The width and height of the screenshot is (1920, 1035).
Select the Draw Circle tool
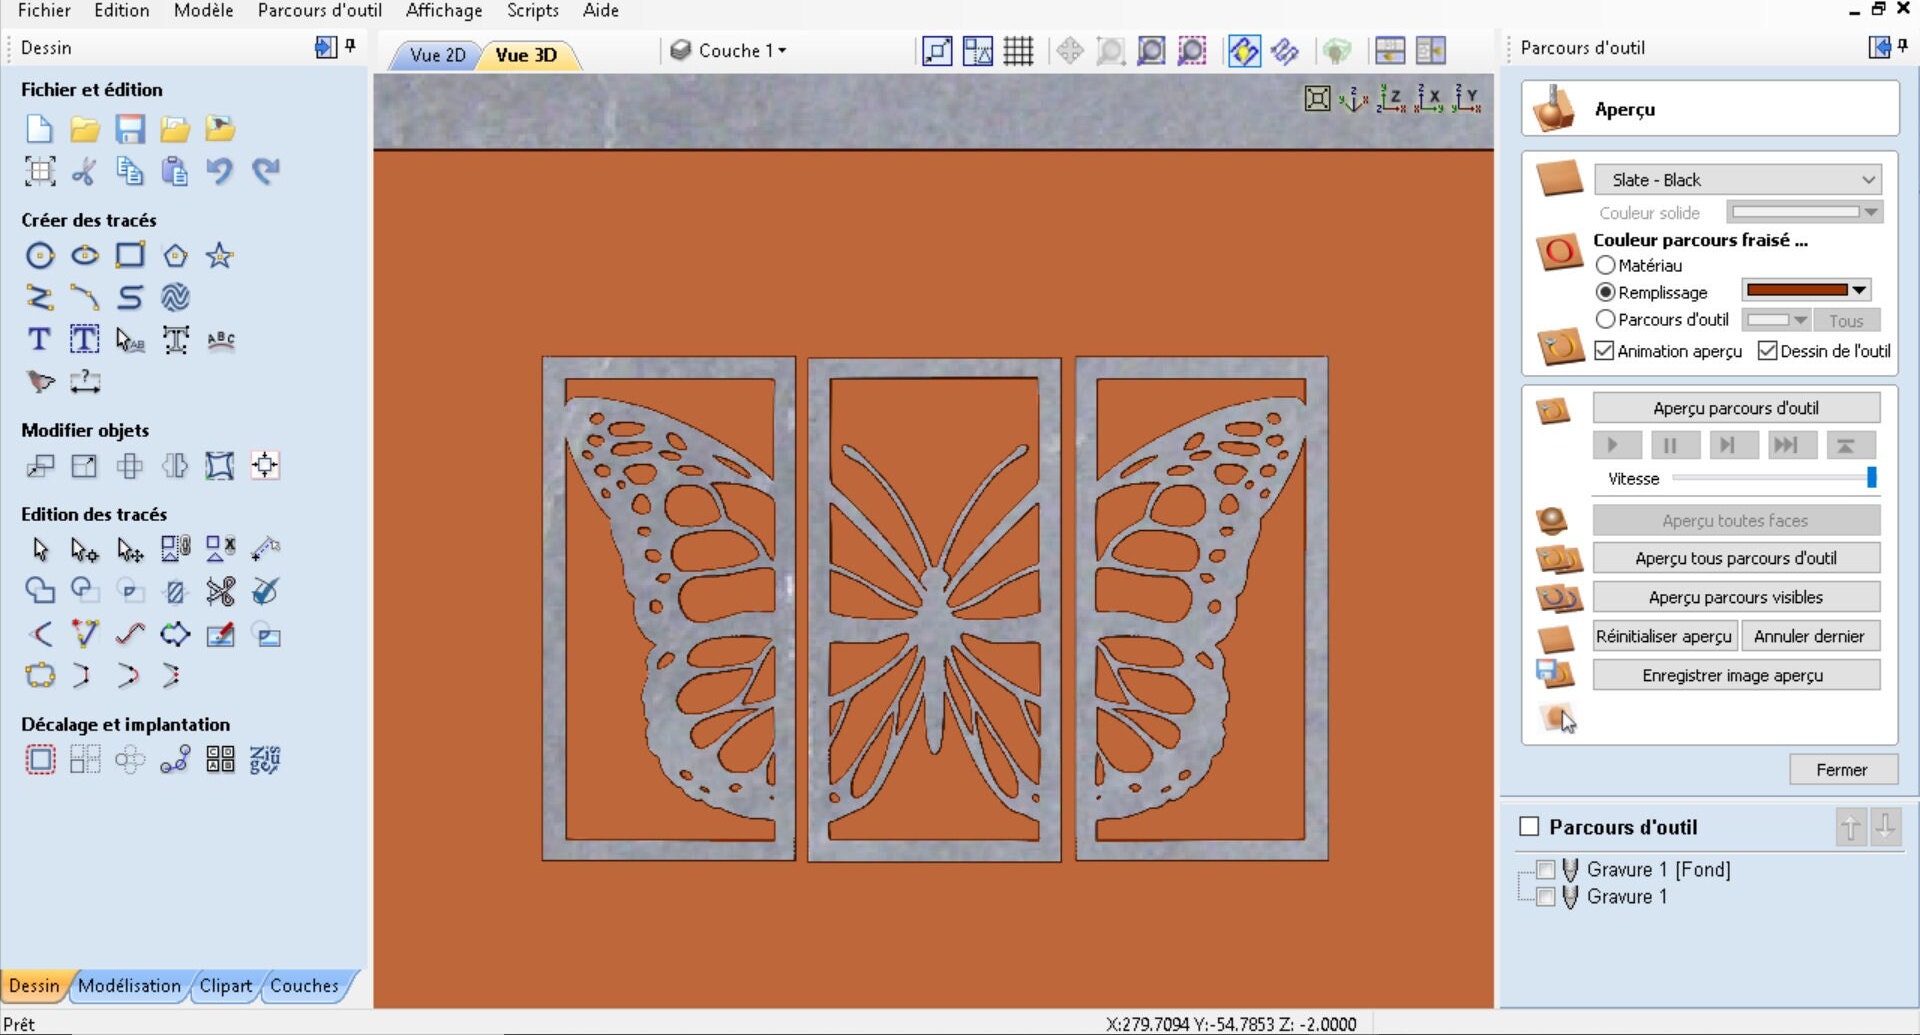click(x=40, y=256)
